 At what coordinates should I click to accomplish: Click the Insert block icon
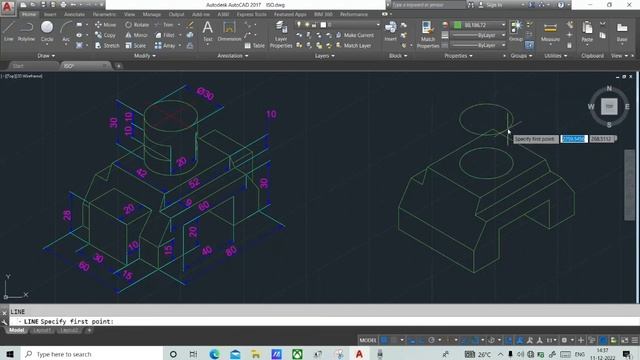[390, 31]
